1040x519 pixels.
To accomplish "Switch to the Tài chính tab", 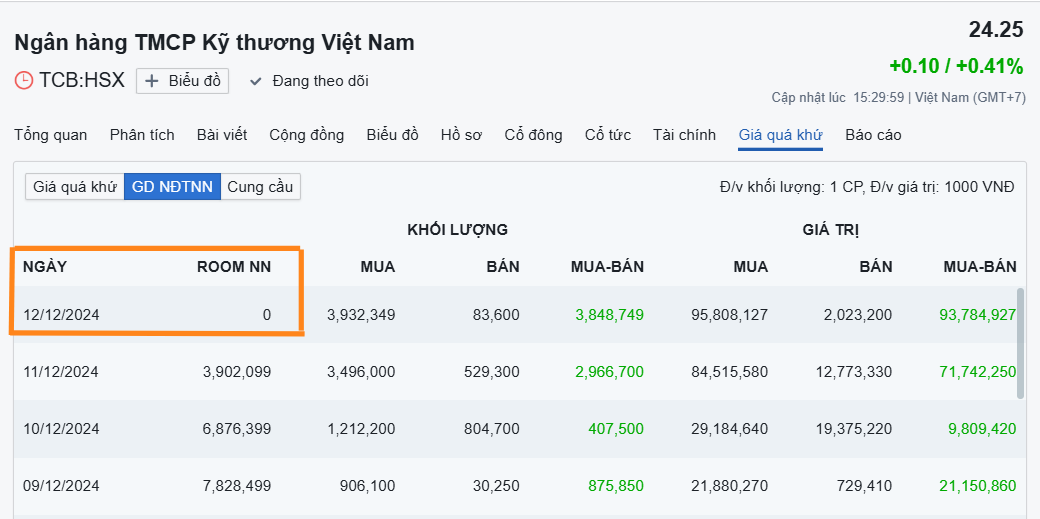I will (684, 135).
